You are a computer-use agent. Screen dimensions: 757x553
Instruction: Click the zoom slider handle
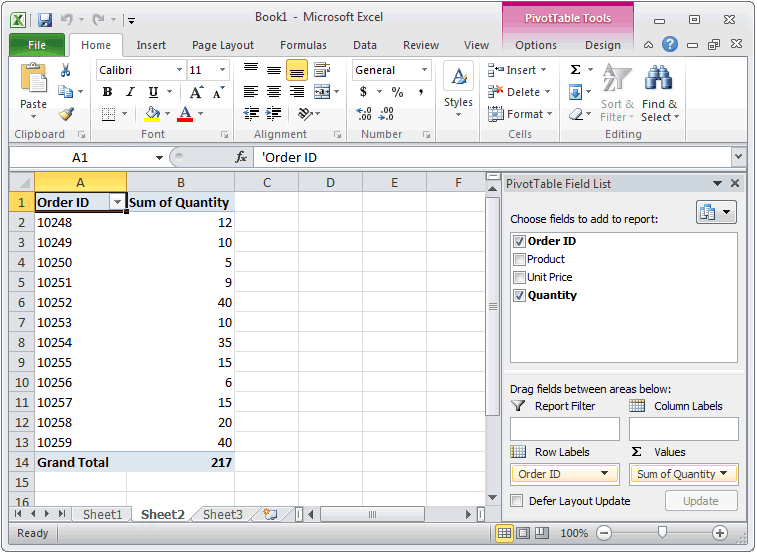[x=662, y=532]
